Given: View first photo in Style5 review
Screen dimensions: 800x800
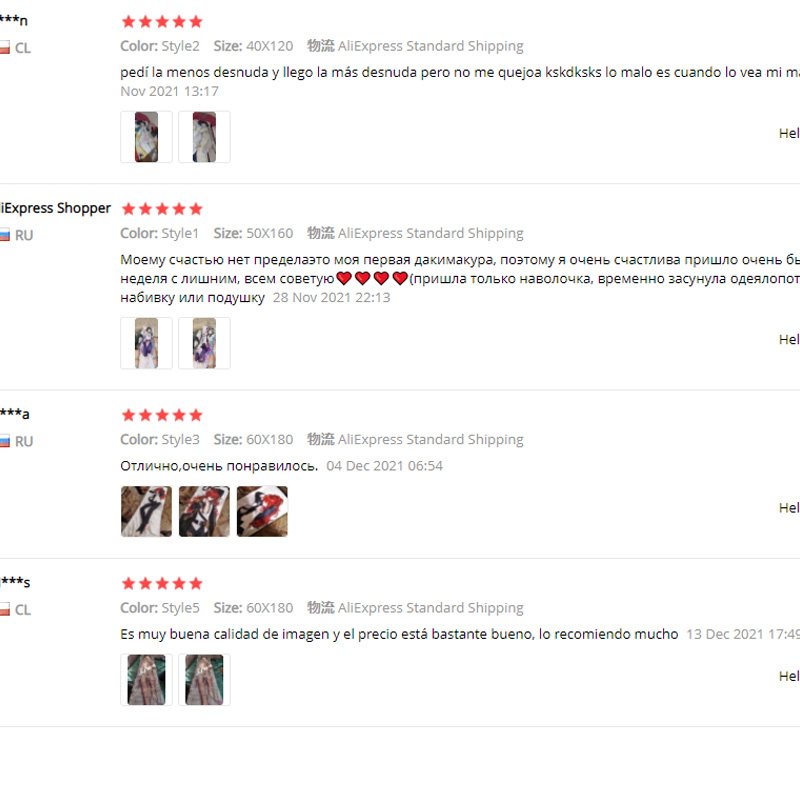Looking at the screenshot, I should (146, 680).
